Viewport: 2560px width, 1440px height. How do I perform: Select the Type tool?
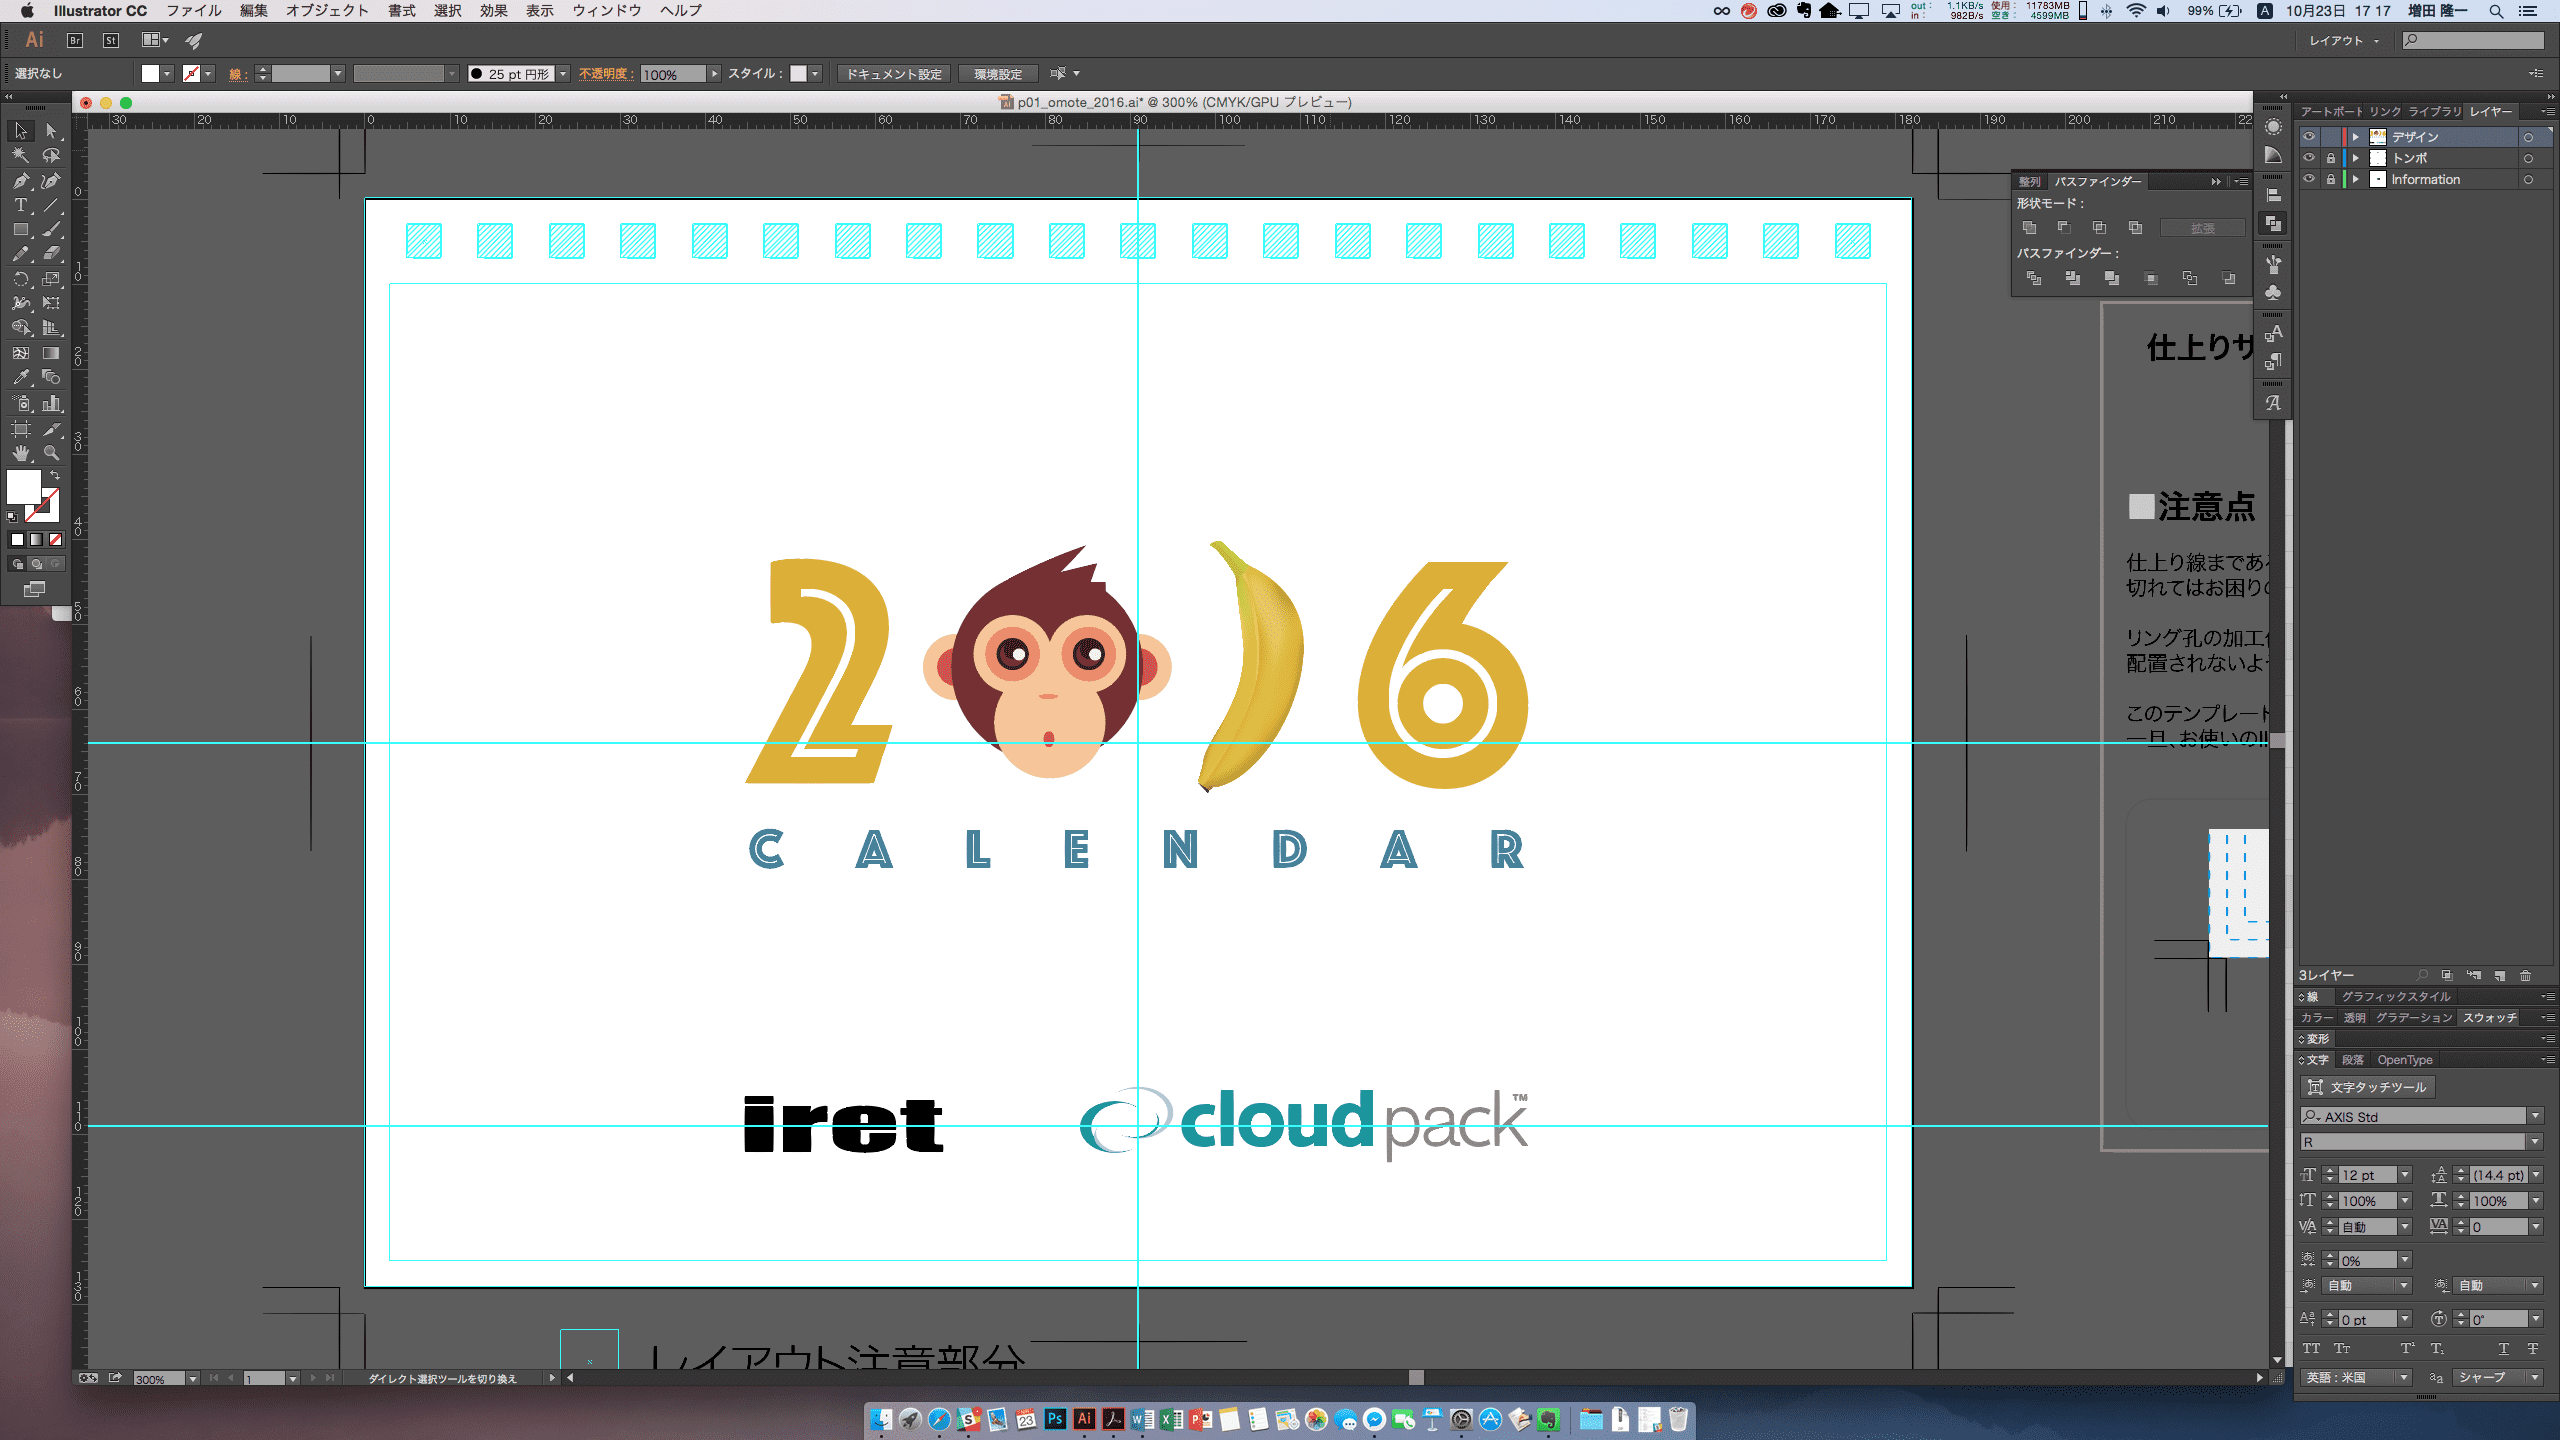(x=20, y=205)
